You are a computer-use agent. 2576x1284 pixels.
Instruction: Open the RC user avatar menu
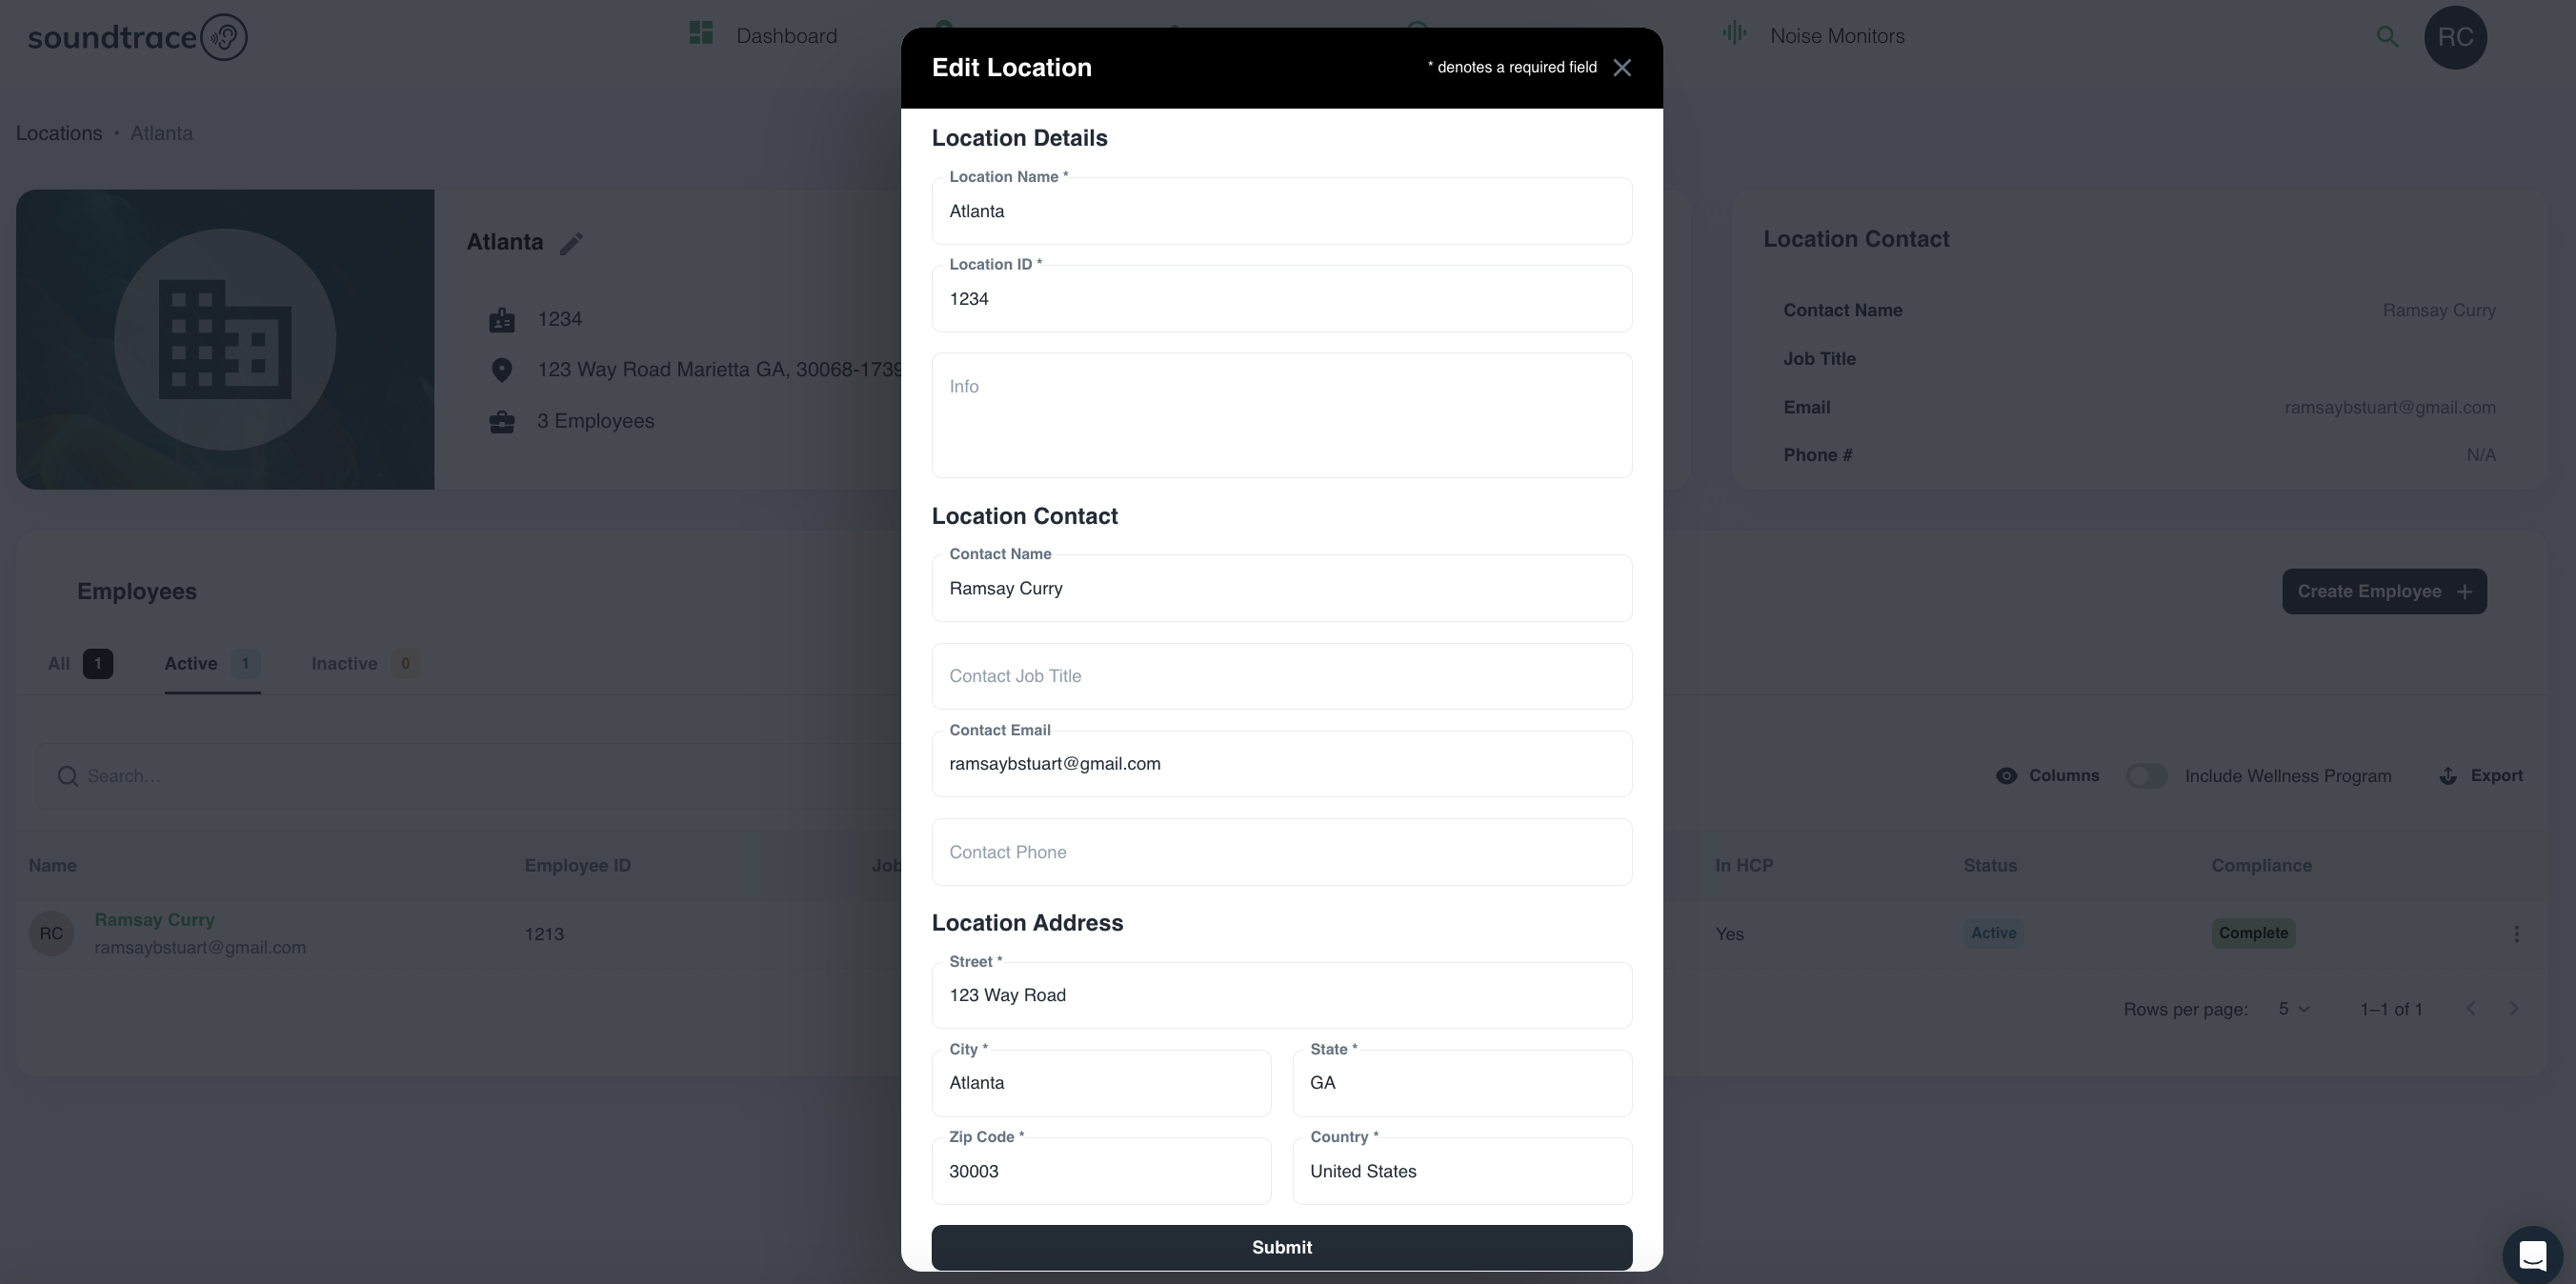(2455, 37)
